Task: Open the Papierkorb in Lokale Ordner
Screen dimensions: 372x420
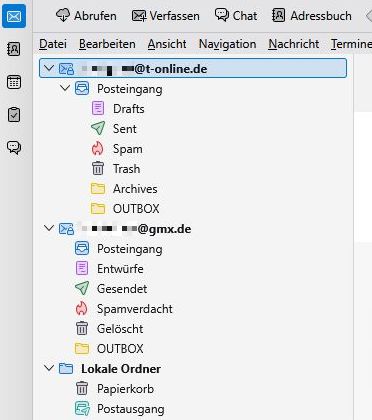Action: click(125, 389)
